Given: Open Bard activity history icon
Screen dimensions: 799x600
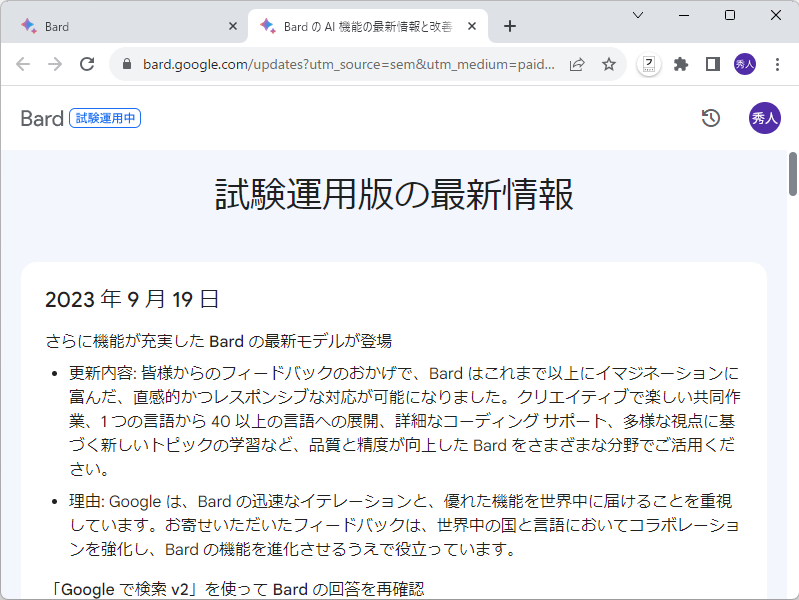Looking at the screenshot, I should (x=711, y=118).
